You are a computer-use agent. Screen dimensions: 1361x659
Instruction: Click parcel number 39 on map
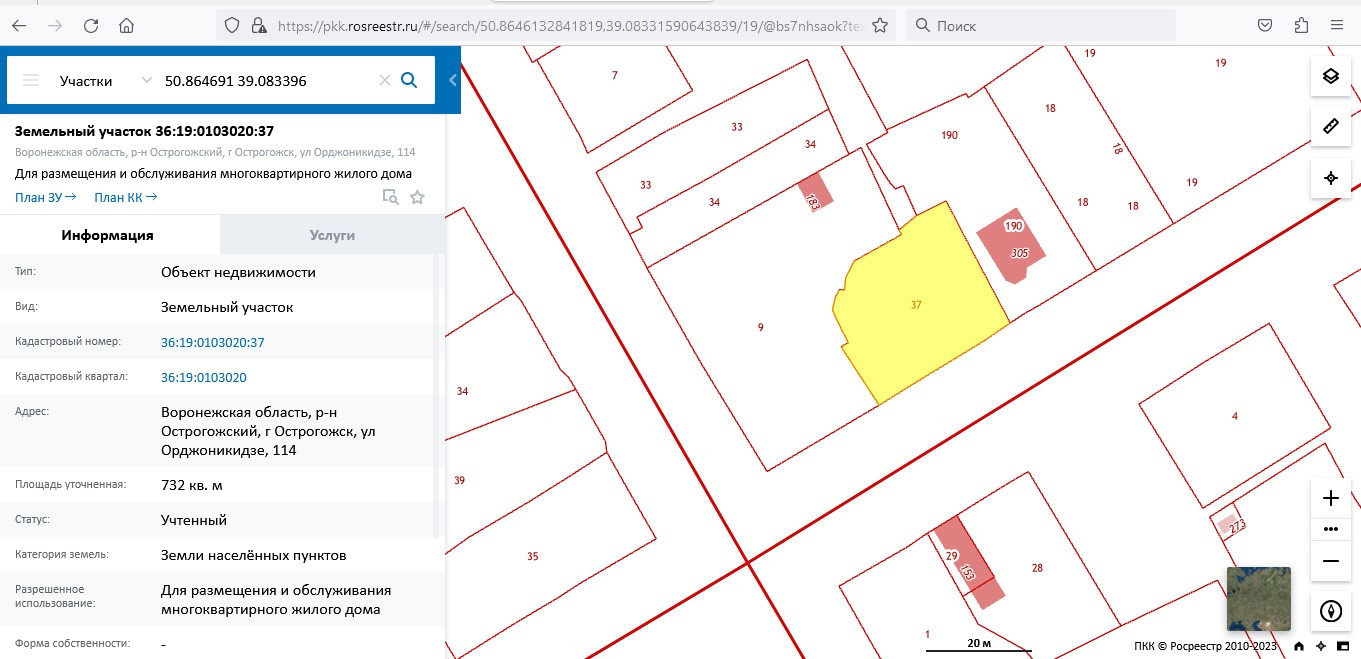click(460, 481)
